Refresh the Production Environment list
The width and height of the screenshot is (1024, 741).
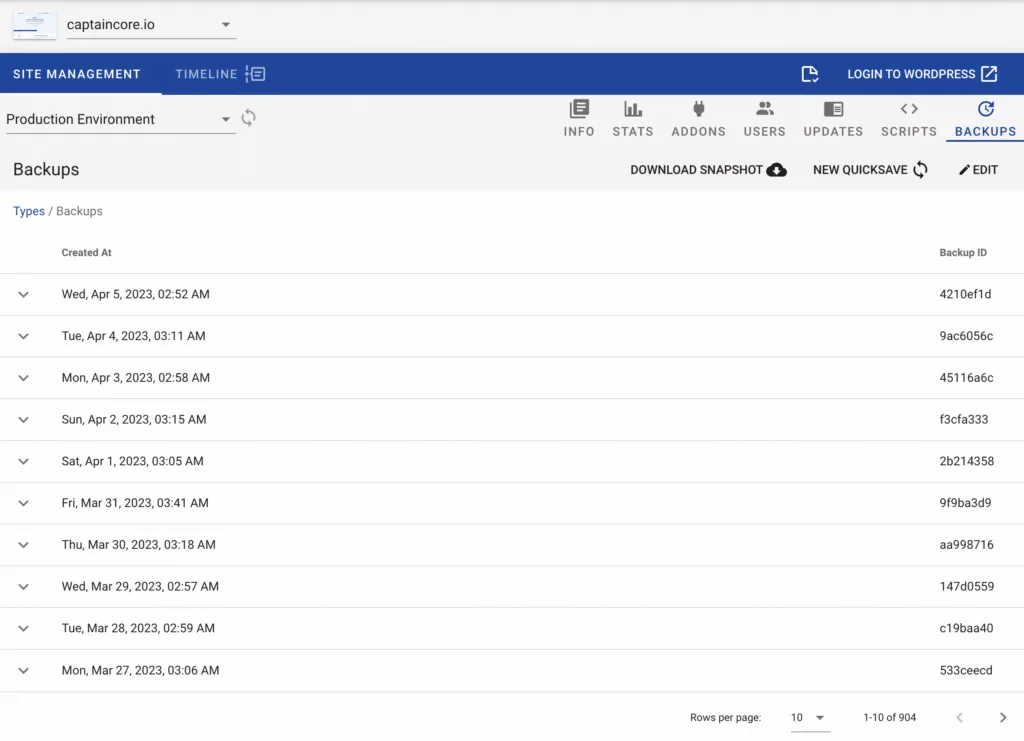tap(247, 117)
